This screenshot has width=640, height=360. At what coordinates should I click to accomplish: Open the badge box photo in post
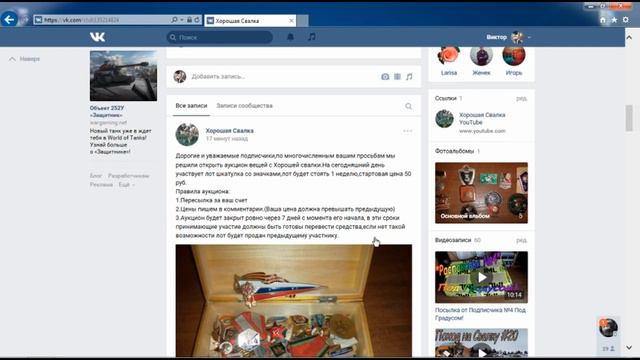(x=293, y=301)
